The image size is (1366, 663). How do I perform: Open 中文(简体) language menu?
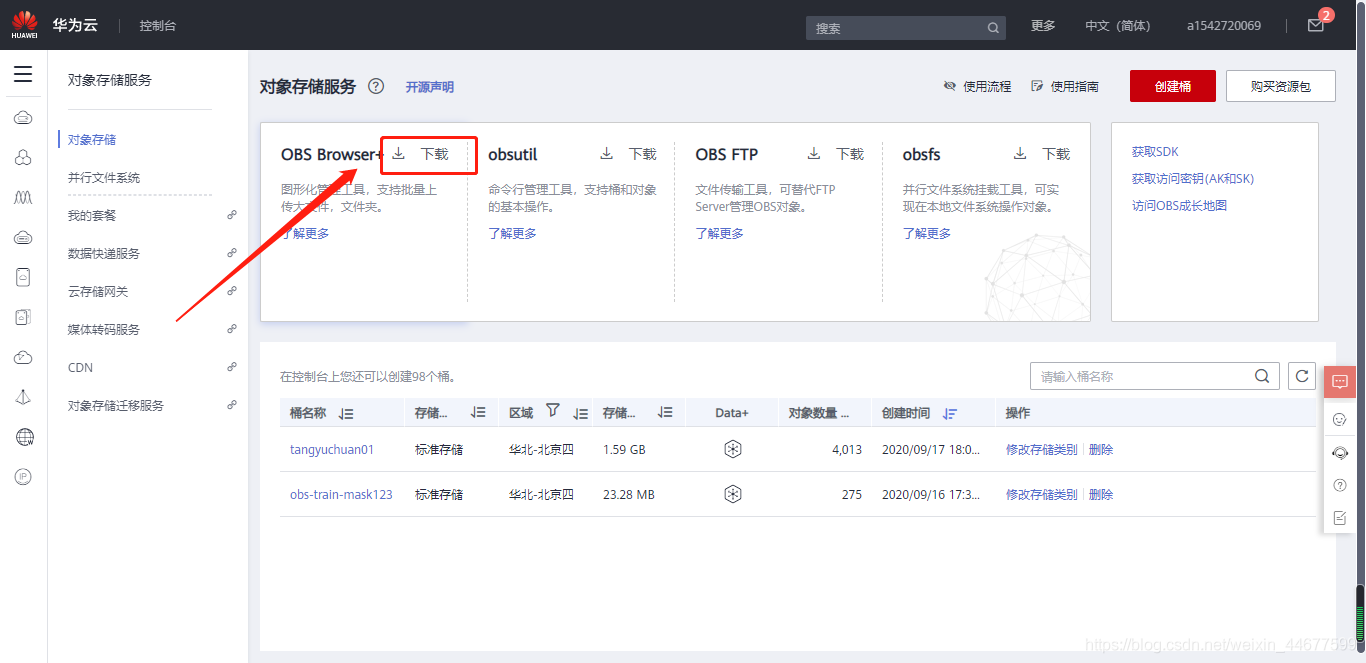1118,26
